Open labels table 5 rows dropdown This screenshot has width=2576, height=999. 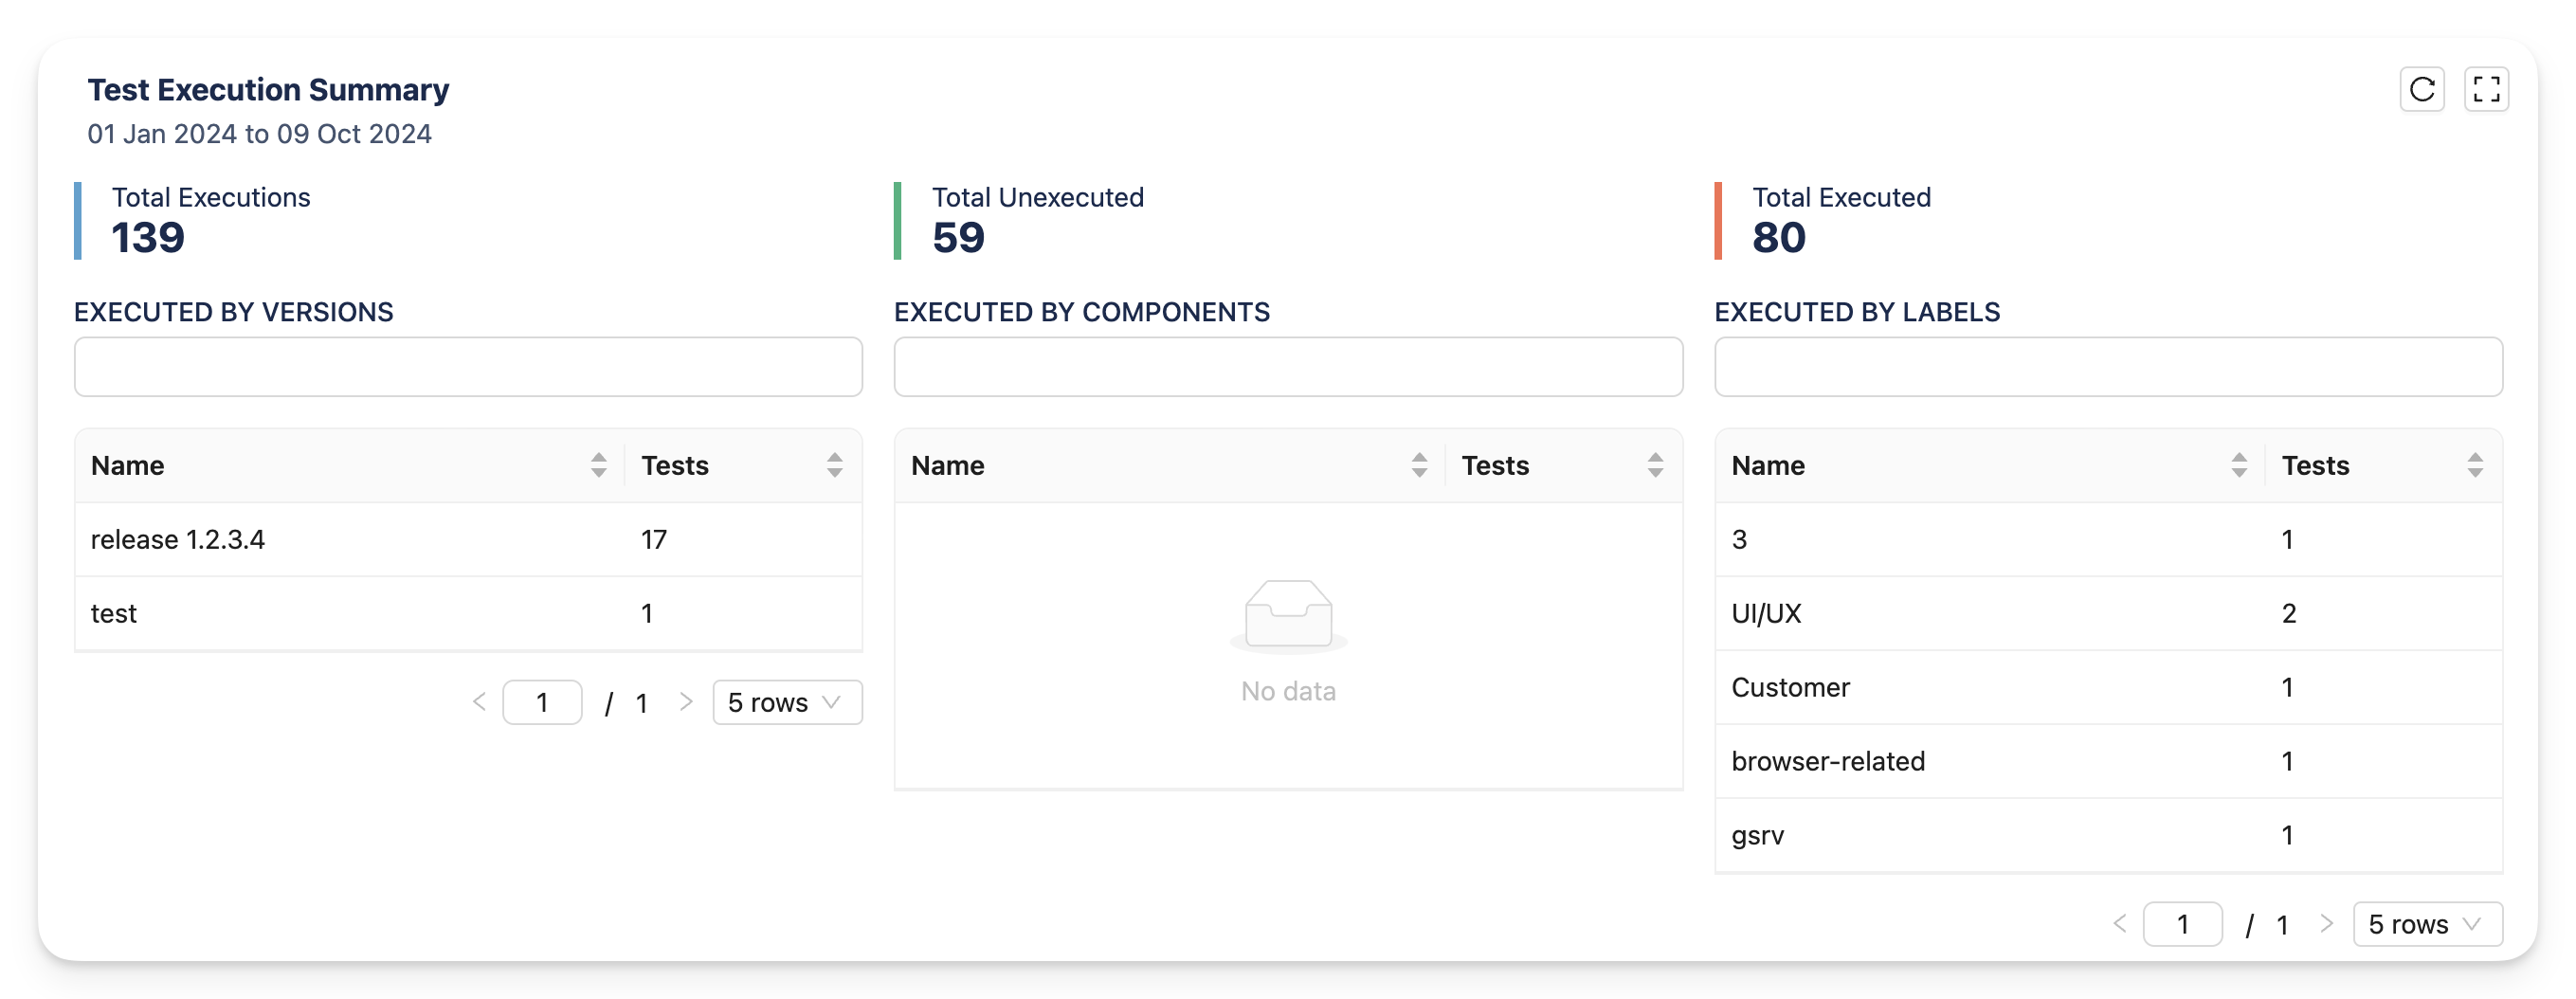(x=2427, y=924)
